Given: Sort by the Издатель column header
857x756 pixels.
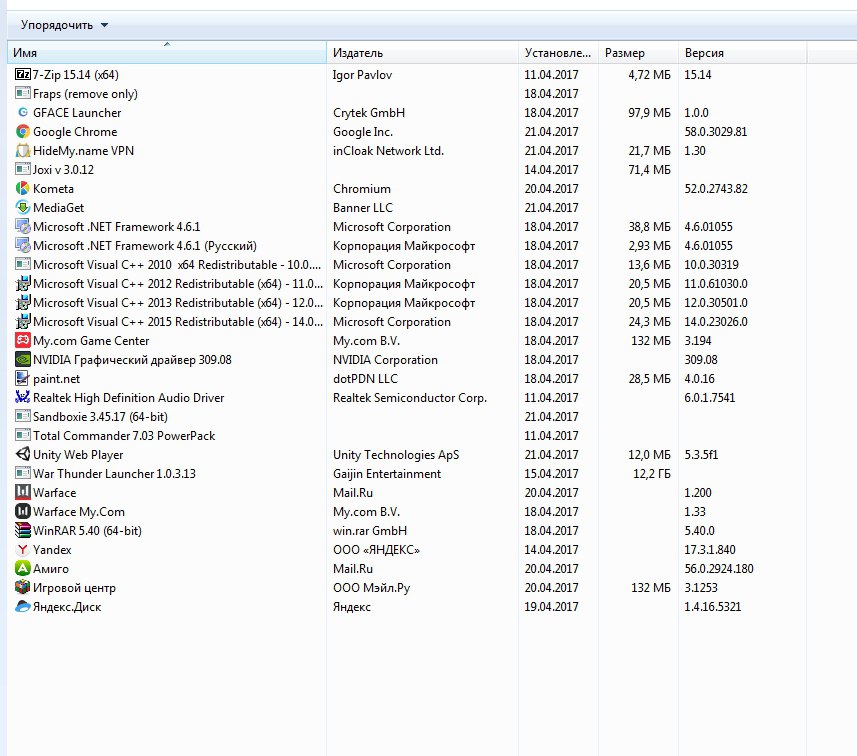Looking at the screenshot, I should coord(422,53).
